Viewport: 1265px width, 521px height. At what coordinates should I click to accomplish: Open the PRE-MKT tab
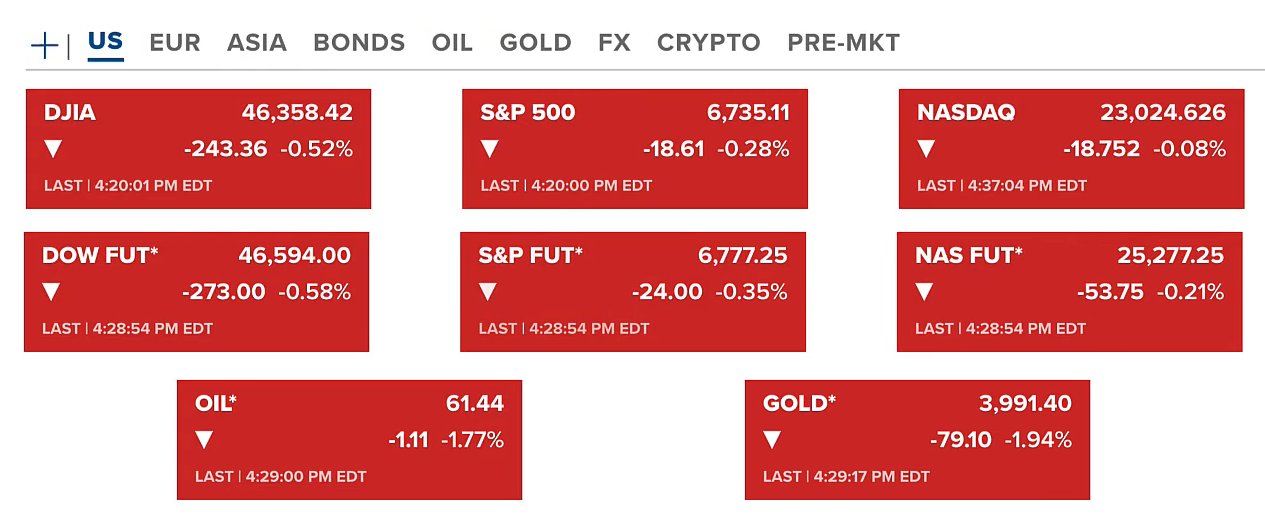tap(844, 43)
